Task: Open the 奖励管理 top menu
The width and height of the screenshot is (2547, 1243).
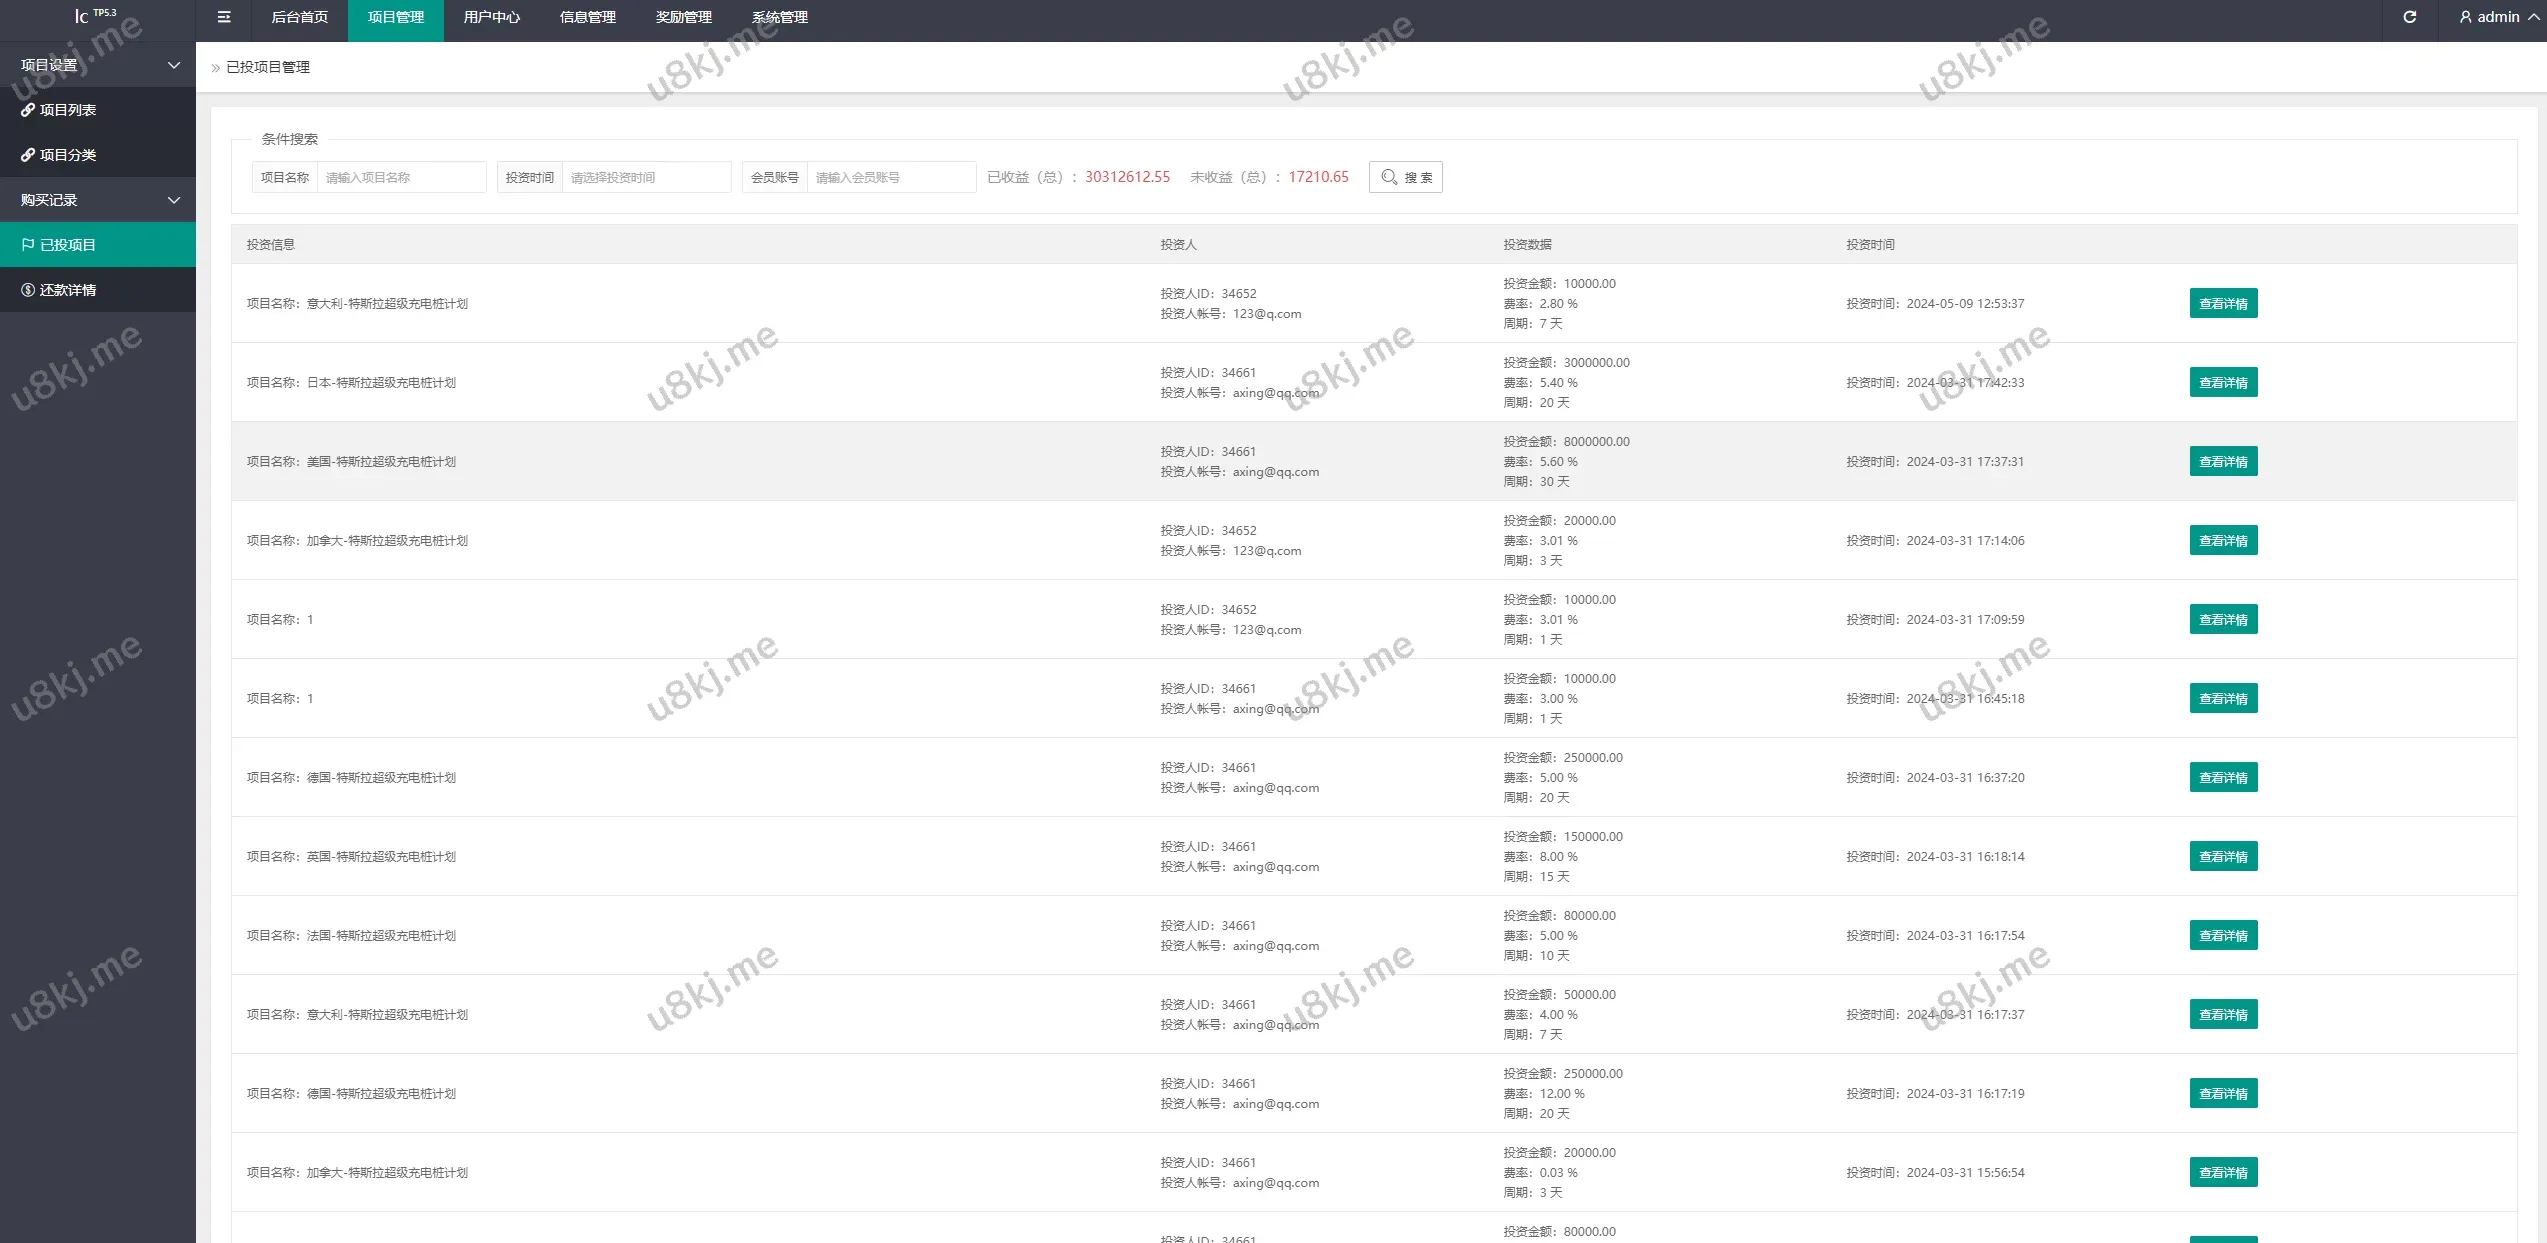Action: click(683, 17)
